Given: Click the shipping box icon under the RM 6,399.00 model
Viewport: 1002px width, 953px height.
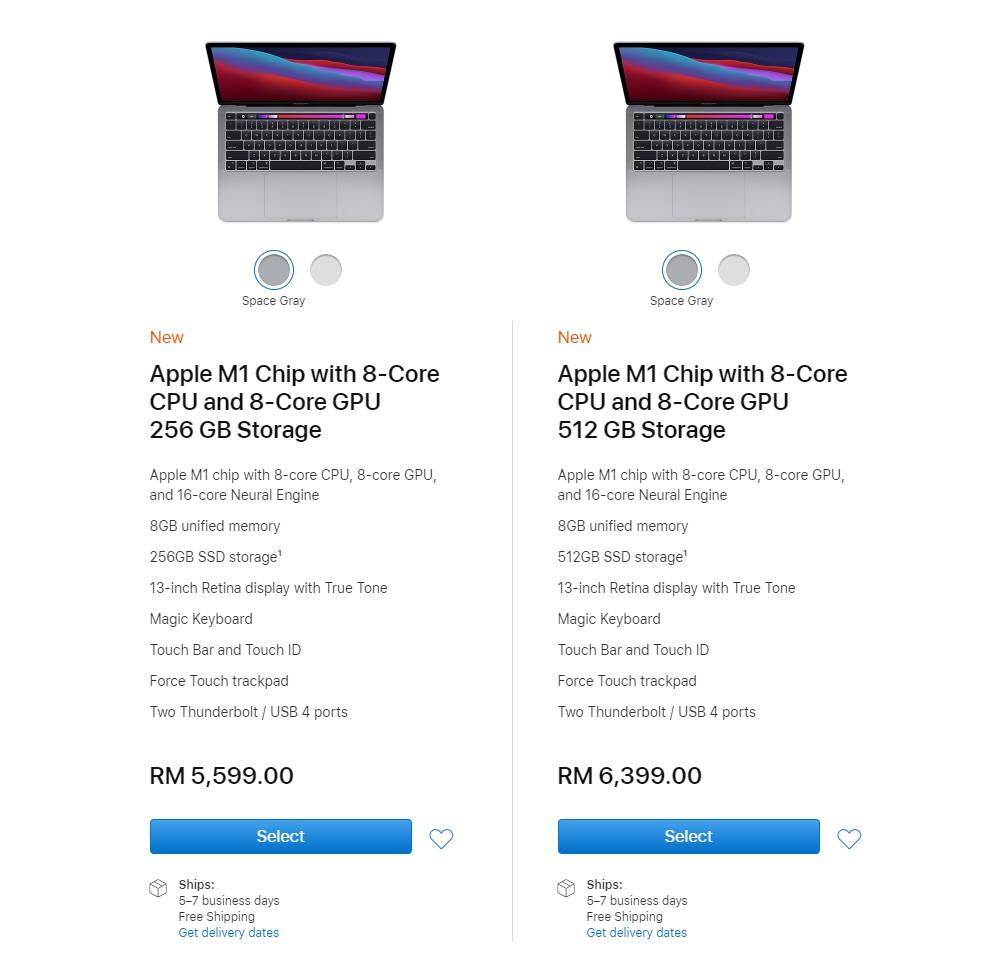Looking at the screenshot, I should [566, 888].
